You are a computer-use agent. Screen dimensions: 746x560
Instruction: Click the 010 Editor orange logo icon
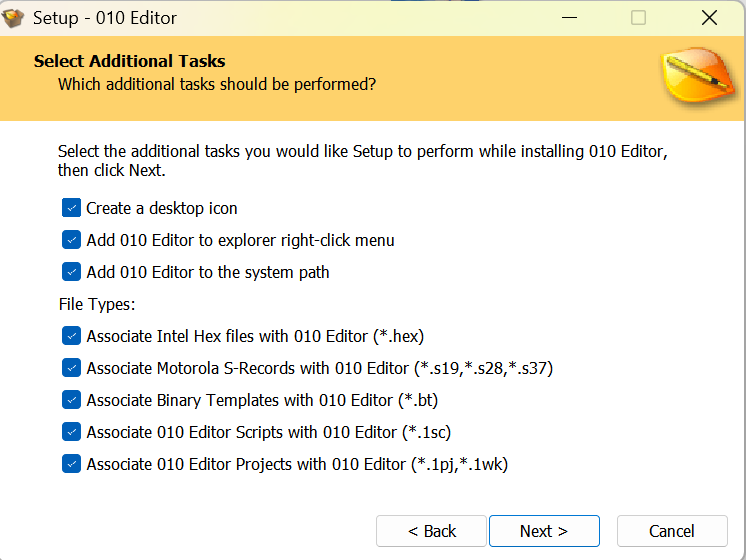coord(698,74)
